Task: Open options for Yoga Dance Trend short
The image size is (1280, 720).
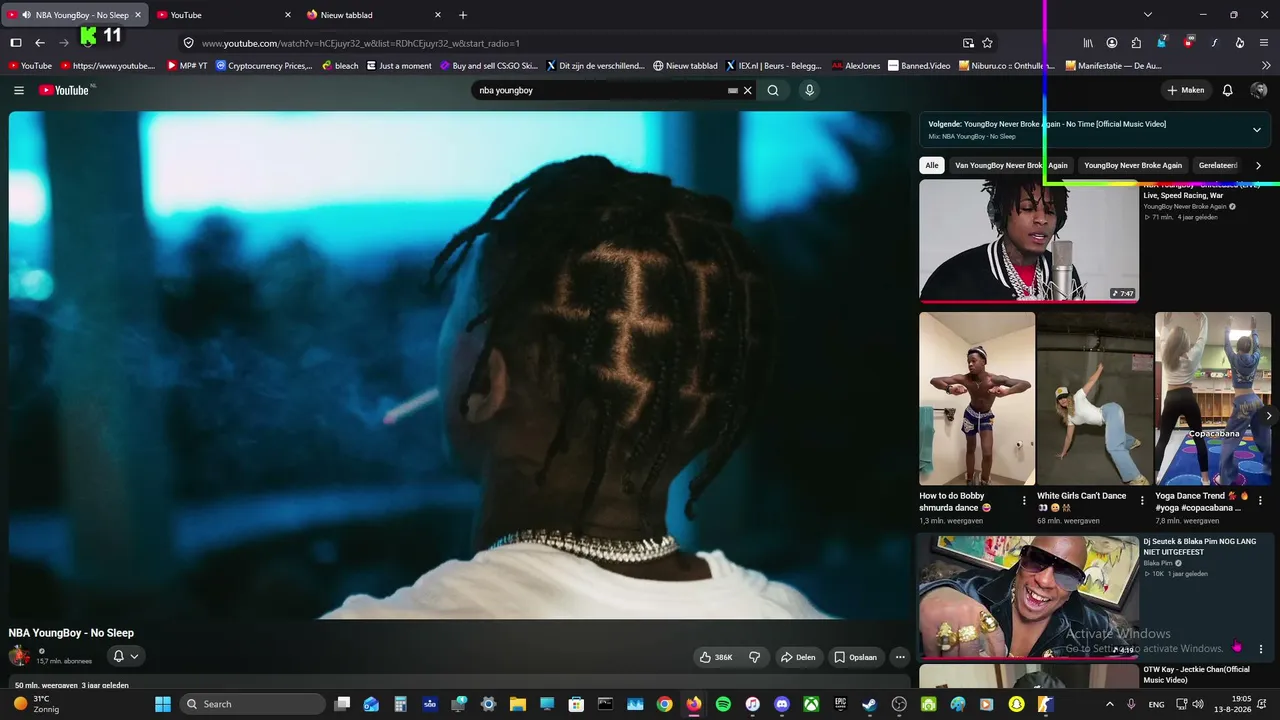Action: pyautogui.click(x=1260, y=500)
